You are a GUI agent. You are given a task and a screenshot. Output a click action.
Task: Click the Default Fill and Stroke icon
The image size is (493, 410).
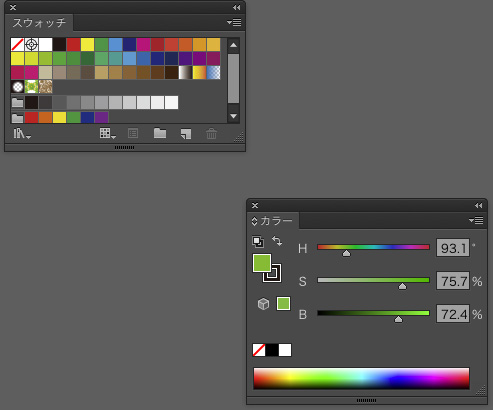click(x=258, y=242)
